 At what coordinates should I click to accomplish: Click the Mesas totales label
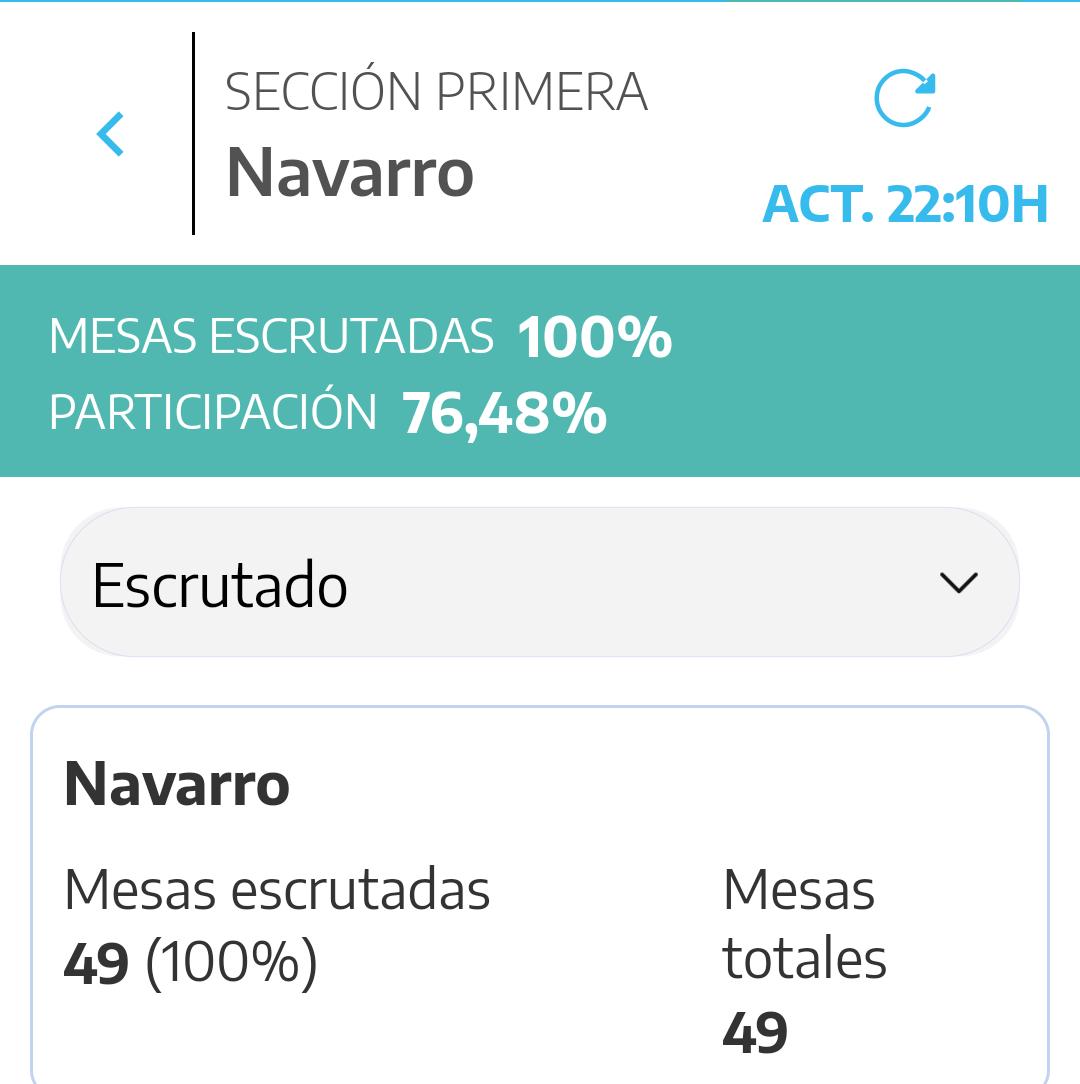tap(804, 924)
